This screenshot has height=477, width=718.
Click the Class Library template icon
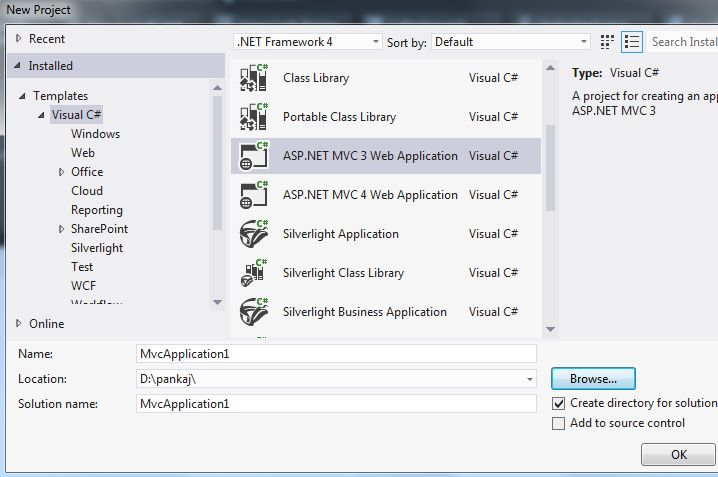point(254,78)
